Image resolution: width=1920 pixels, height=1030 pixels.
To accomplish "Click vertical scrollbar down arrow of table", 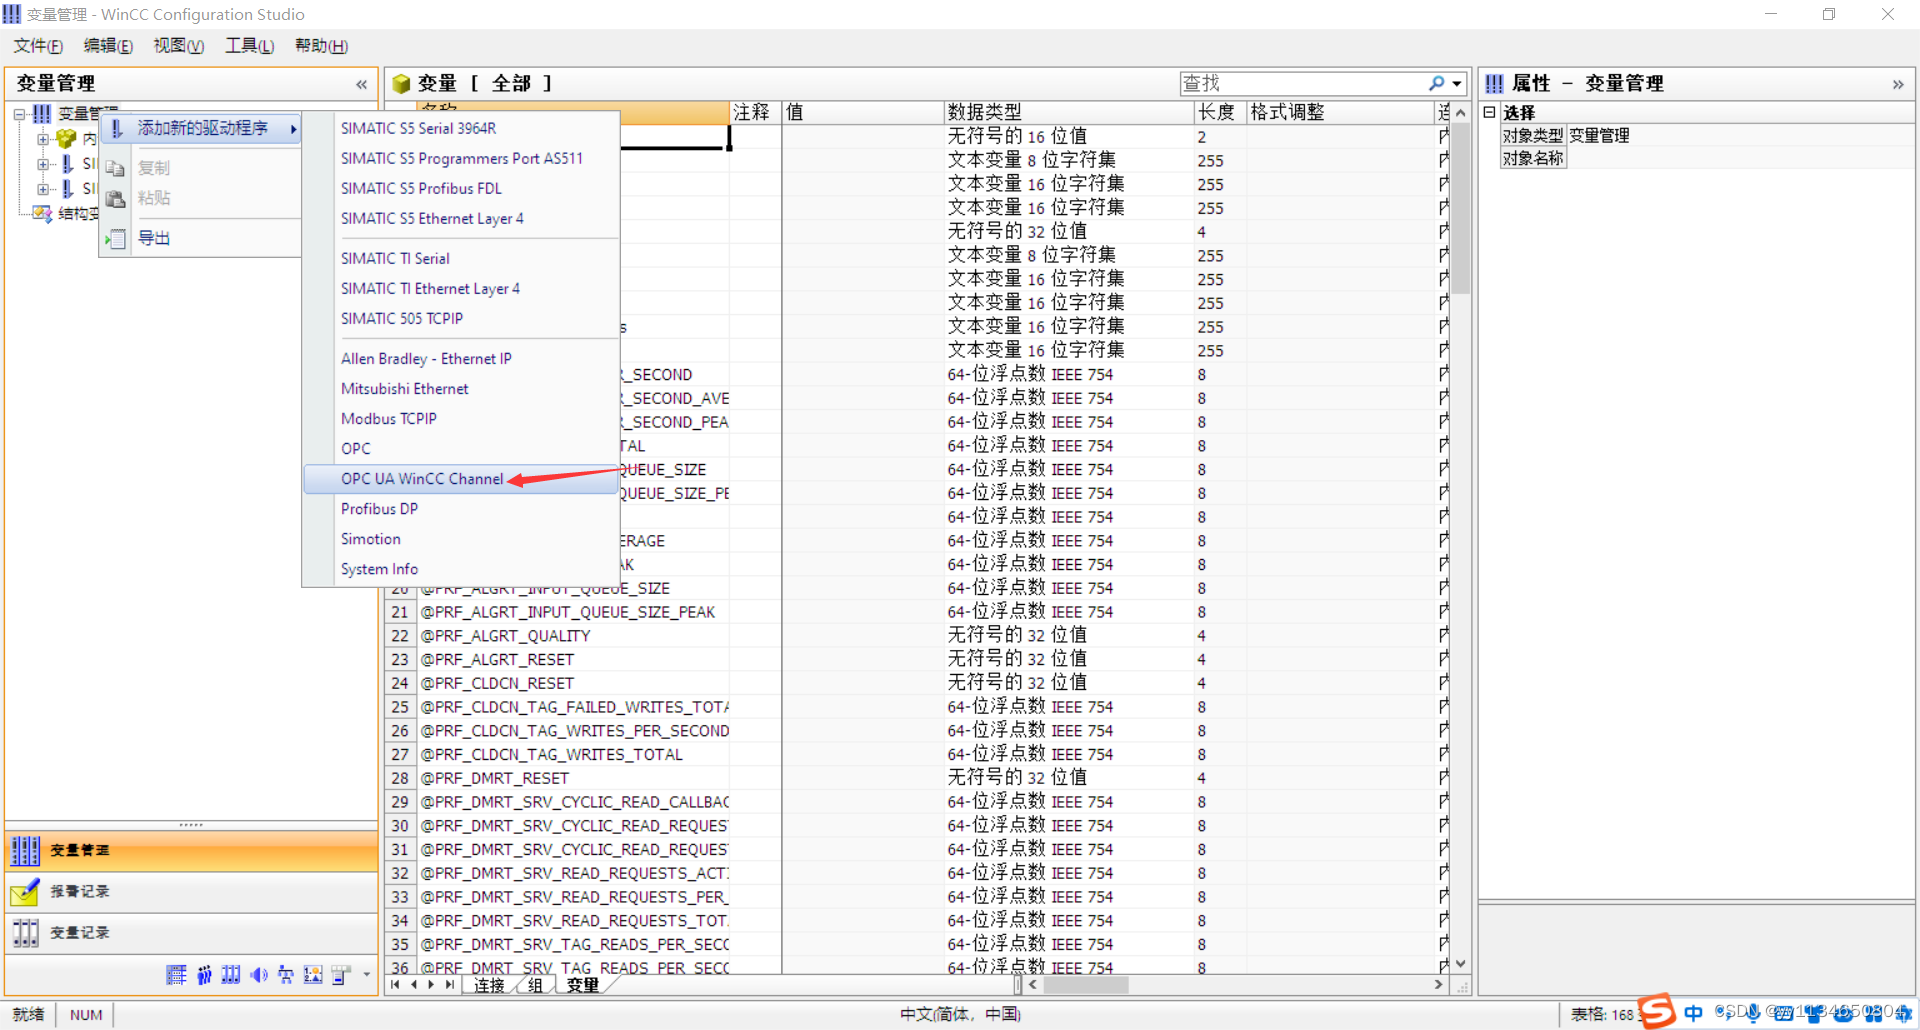I will (1461, 965).
